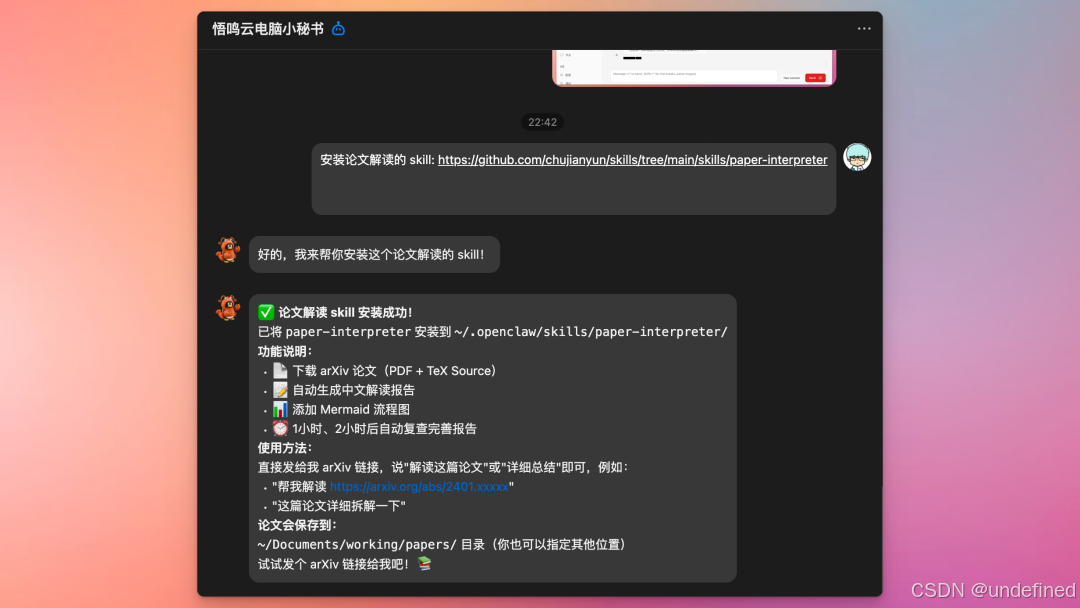The height and width of the screenshot is (608, 1080).
Task: Click the 使用方法 heading text
Action: 284,447
